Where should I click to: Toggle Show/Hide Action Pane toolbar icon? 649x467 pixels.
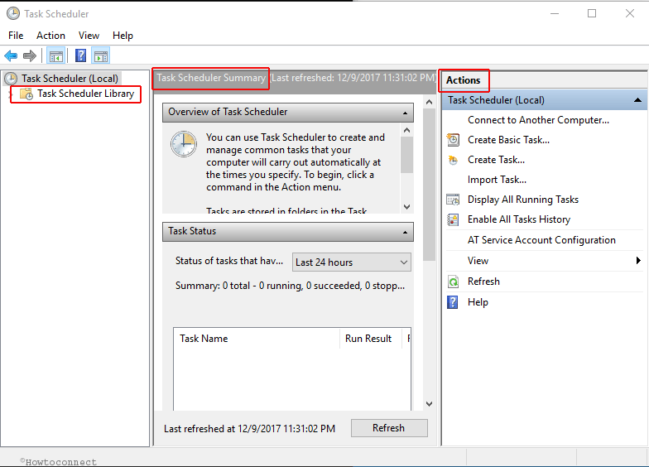[101, 56]
